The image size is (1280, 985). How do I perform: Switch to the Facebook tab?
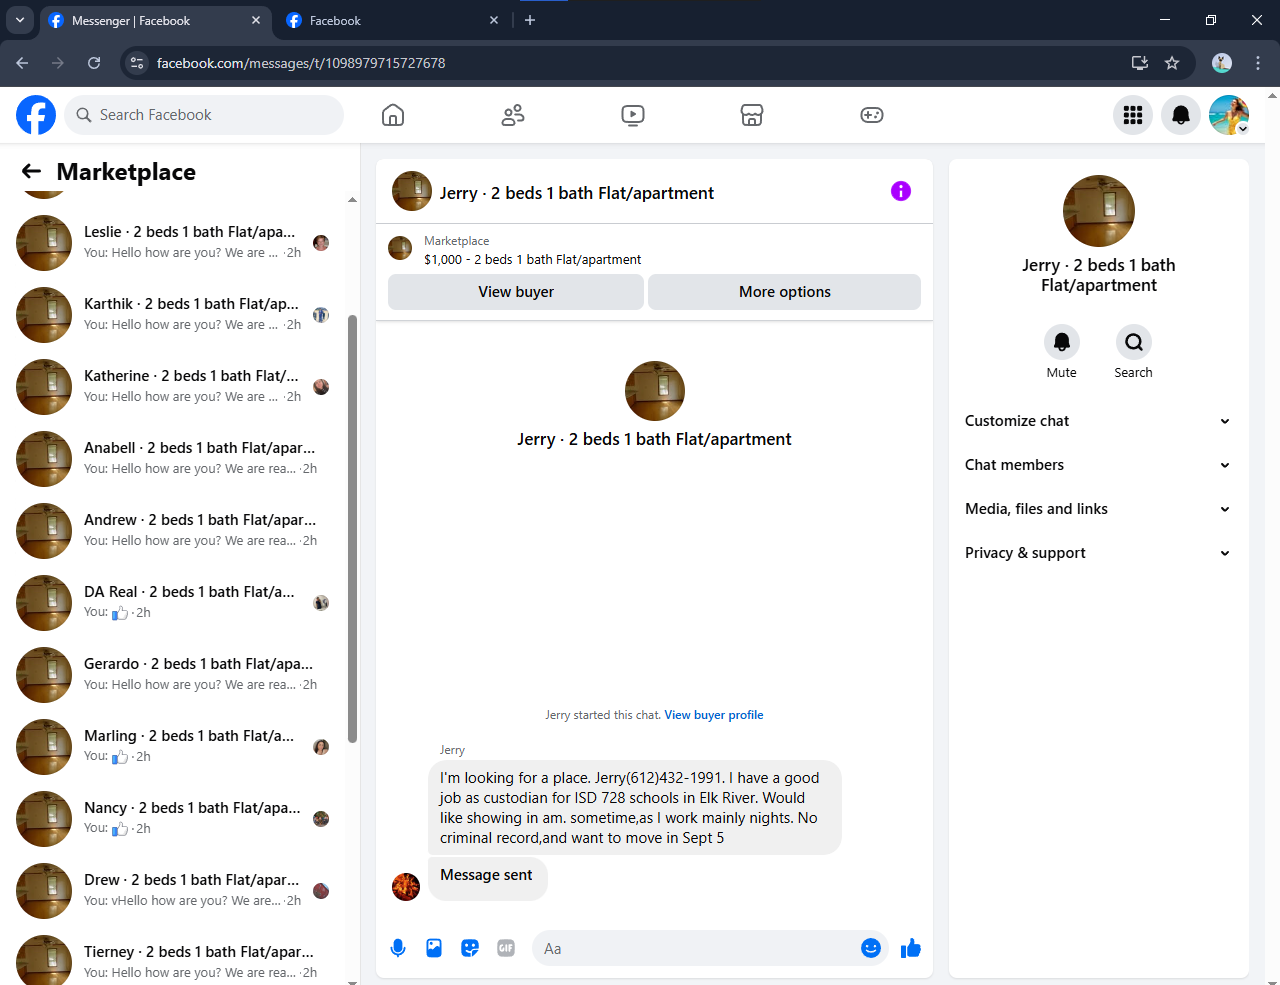[x=393, y=21]
